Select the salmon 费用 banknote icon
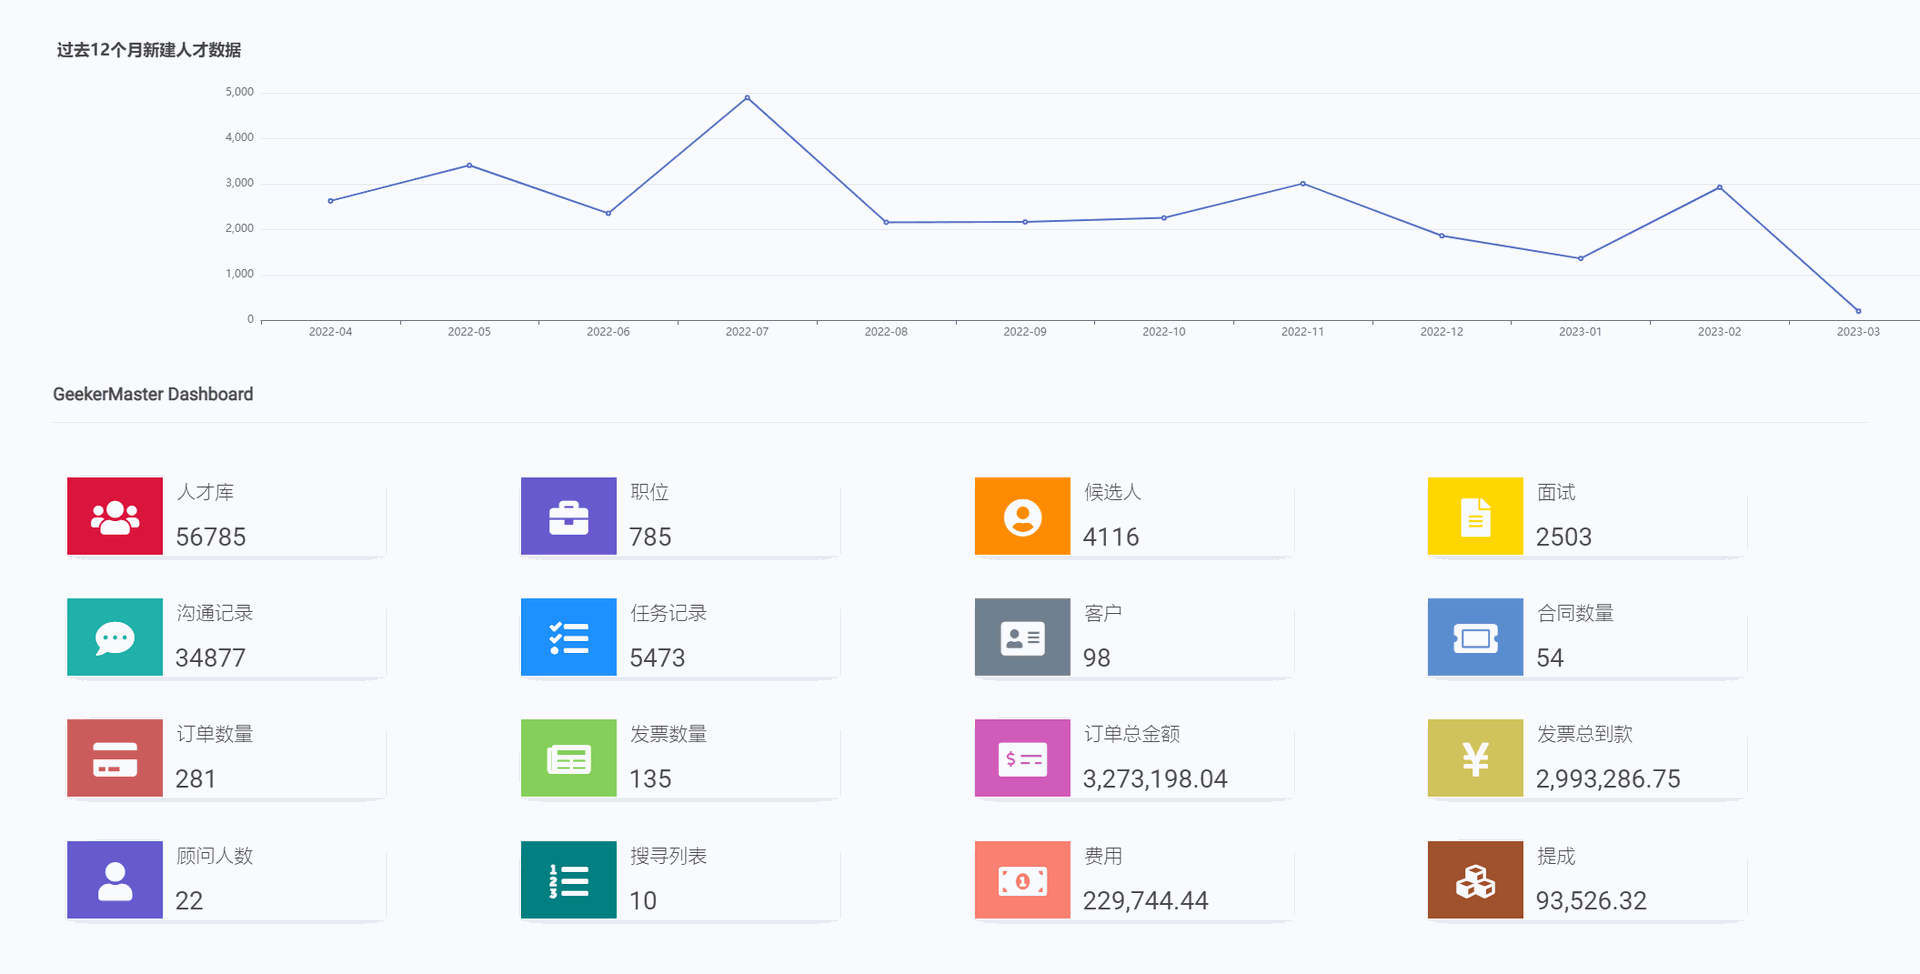Image resolution: width=1920 pixels, height=974 pixels. [1022, 881]
